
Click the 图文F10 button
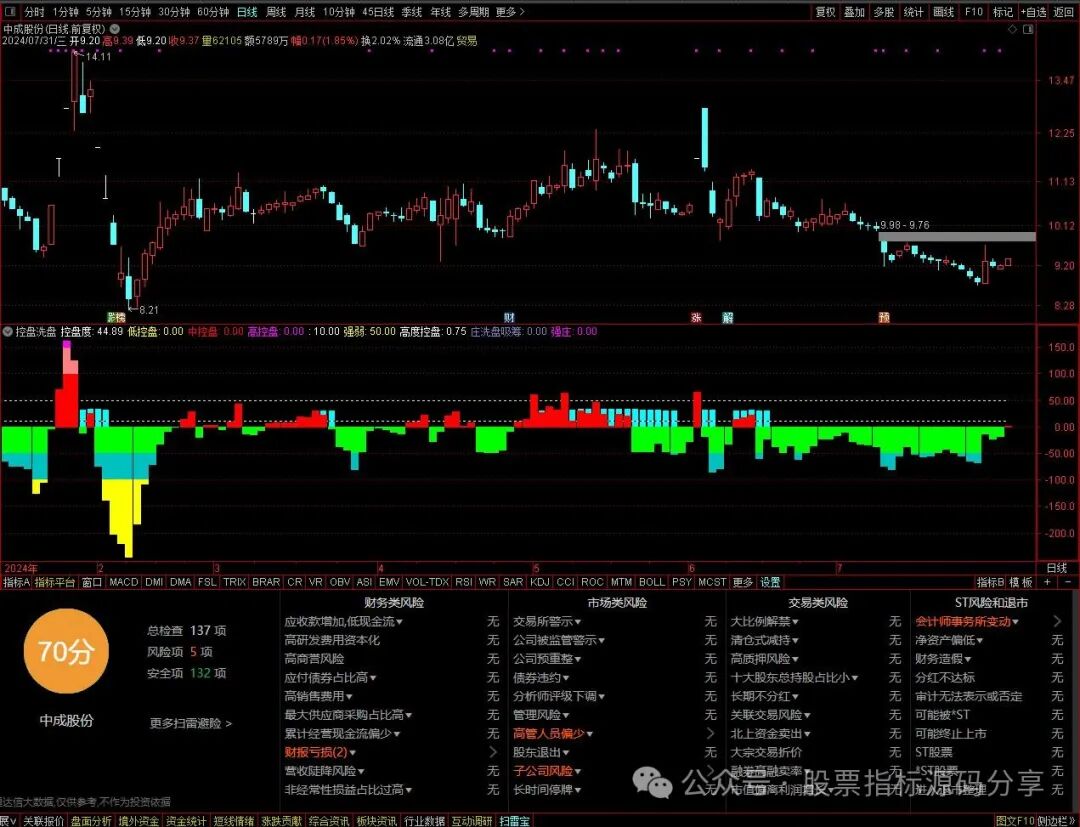(1015, 821)
